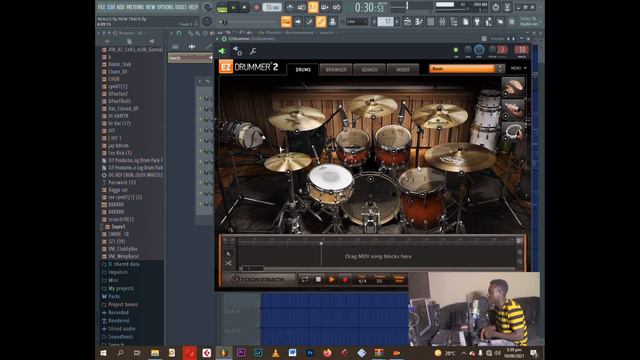
Task: Switch to the DRUMS tab in EZdrummer
Action: tap(303, 69)
